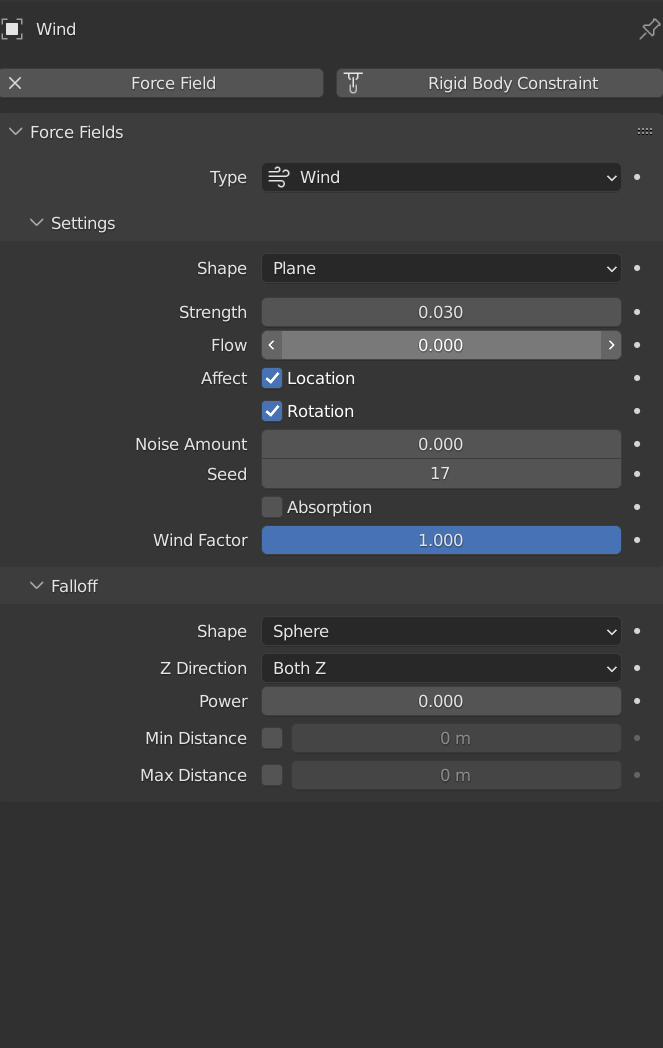This screenshot has height=1048, width=663.
Task: Click the Flow field right increment arrow
Action: point(610,345)
